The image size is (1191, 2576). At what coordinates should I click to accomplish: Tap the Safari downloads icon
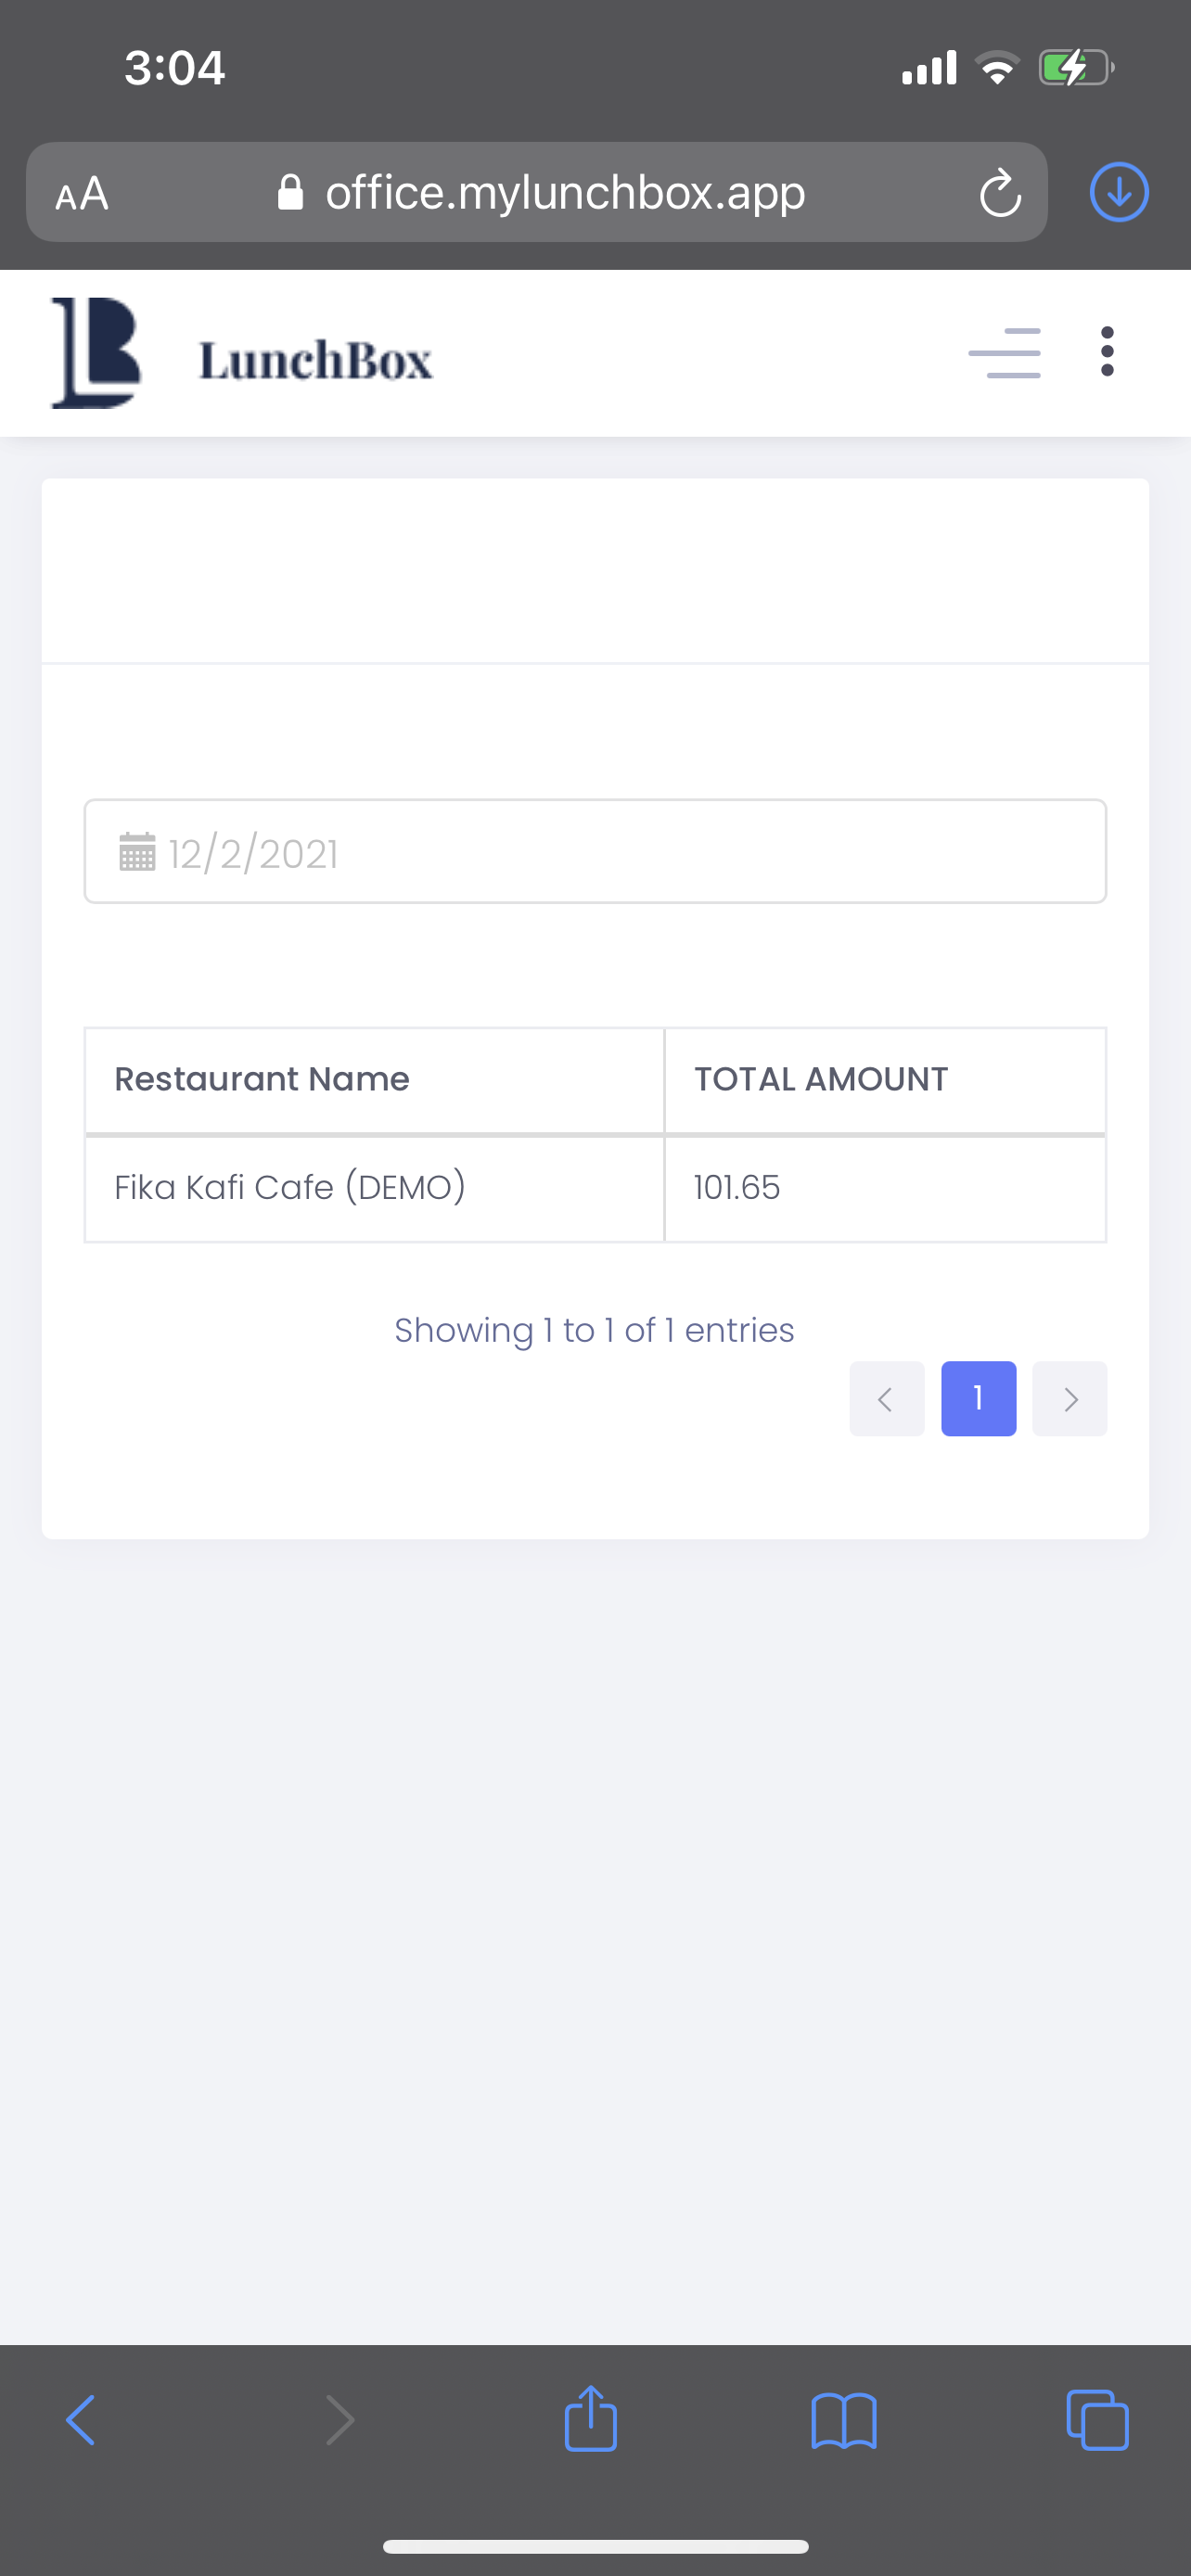(1118, 192)
